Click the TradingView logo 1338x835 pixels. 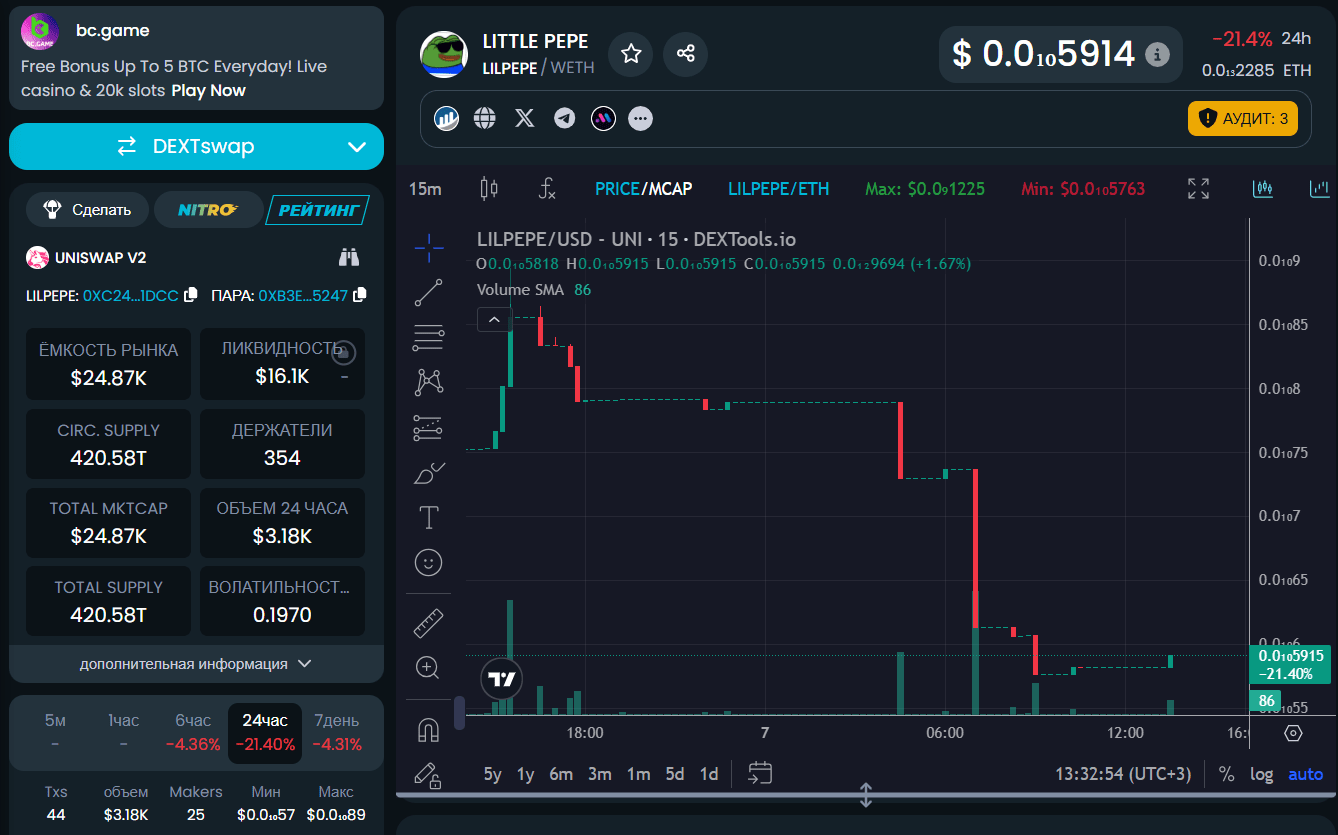tap(502, 679)
